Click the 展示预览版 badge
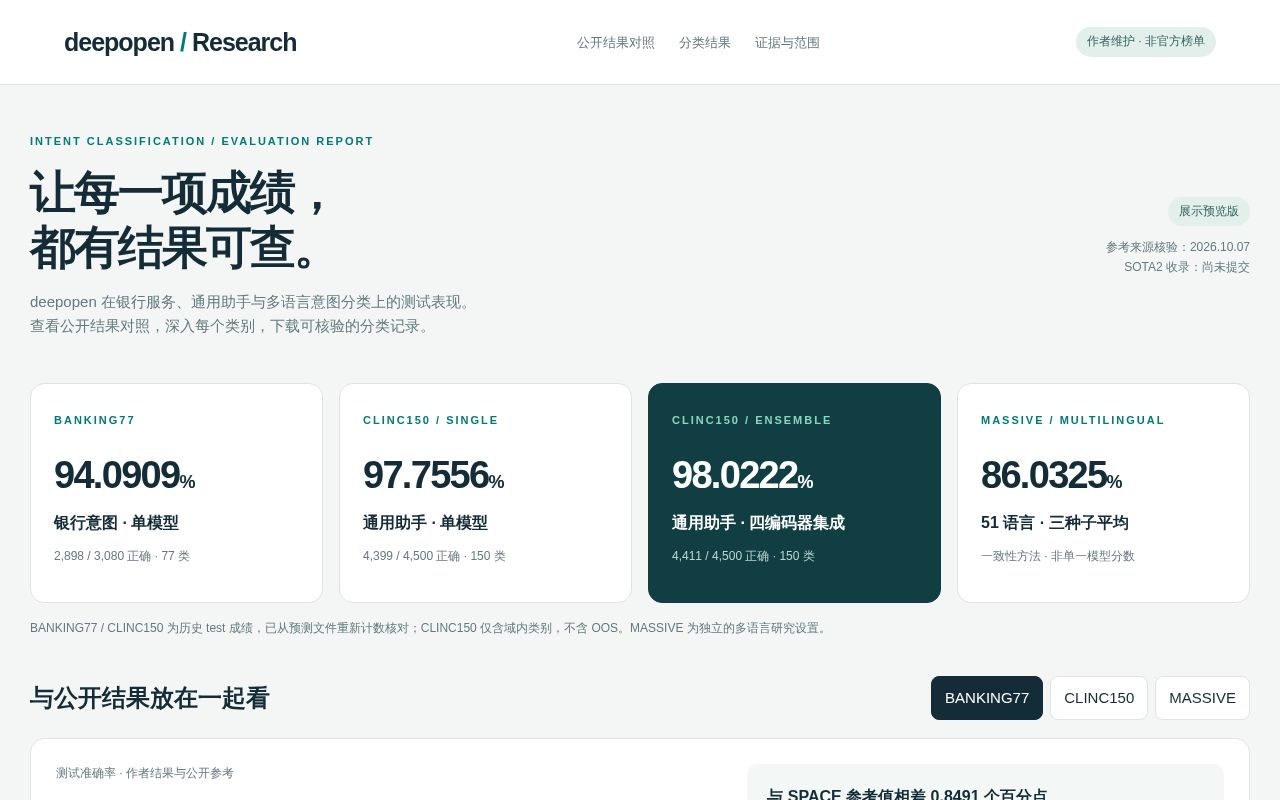This screenshot has height=800, width=1280. pos(1209,211)
